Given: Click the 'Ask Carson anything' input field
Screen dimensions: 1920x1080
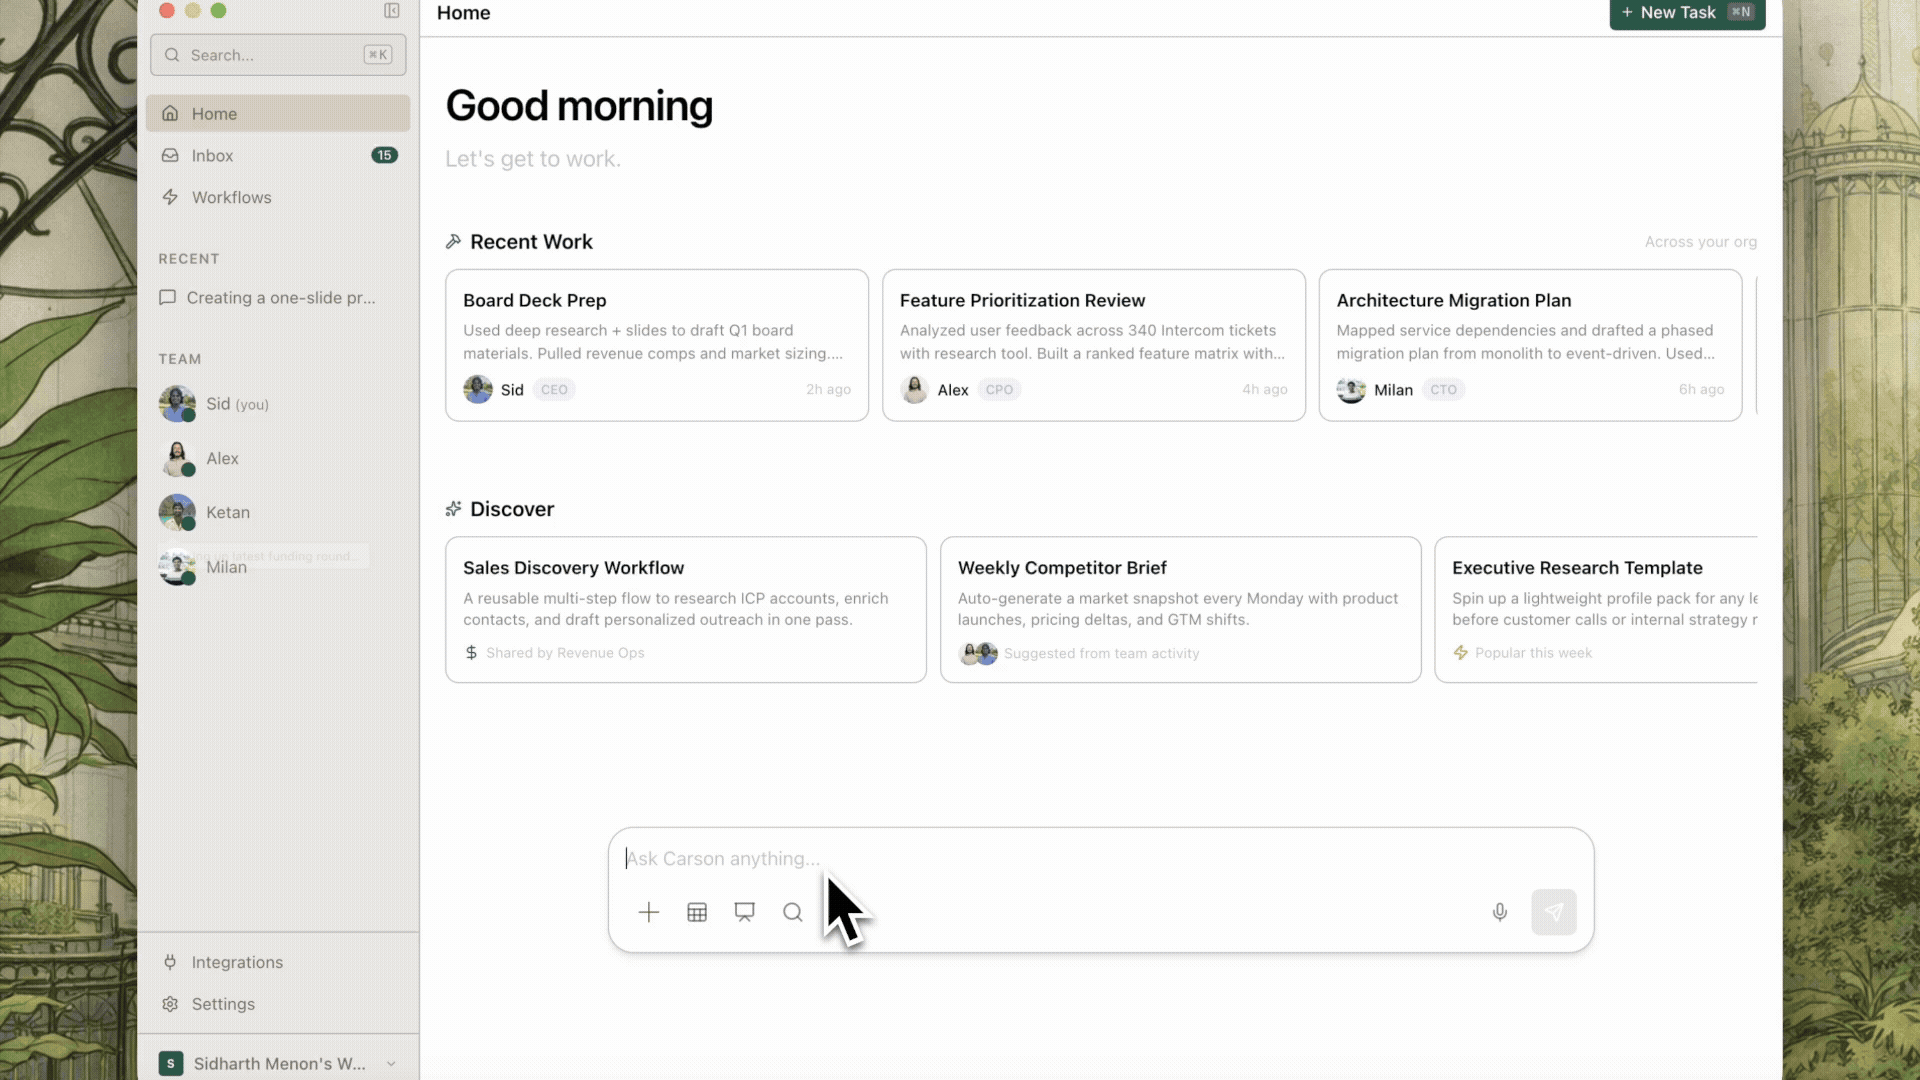Looking at the screenshot, I should (x=1000, y=858).
